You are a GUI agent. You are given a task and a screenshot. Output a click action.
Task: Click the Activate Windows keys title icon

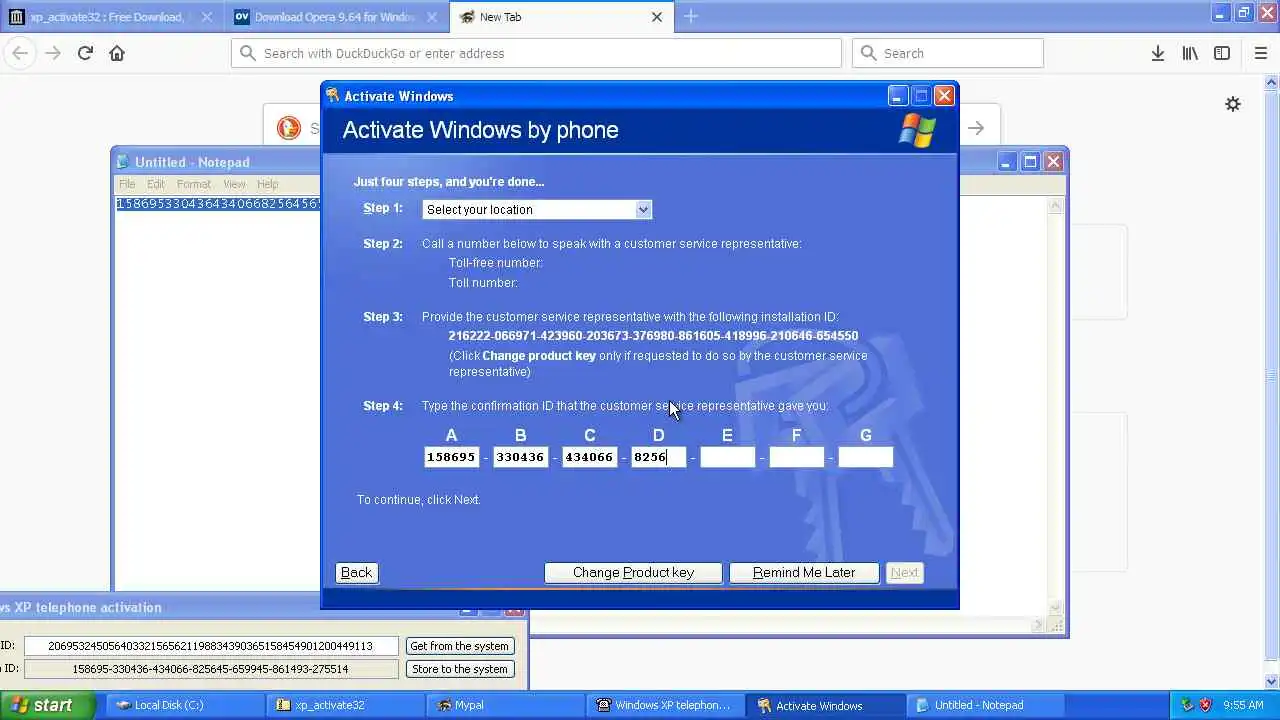333,96
